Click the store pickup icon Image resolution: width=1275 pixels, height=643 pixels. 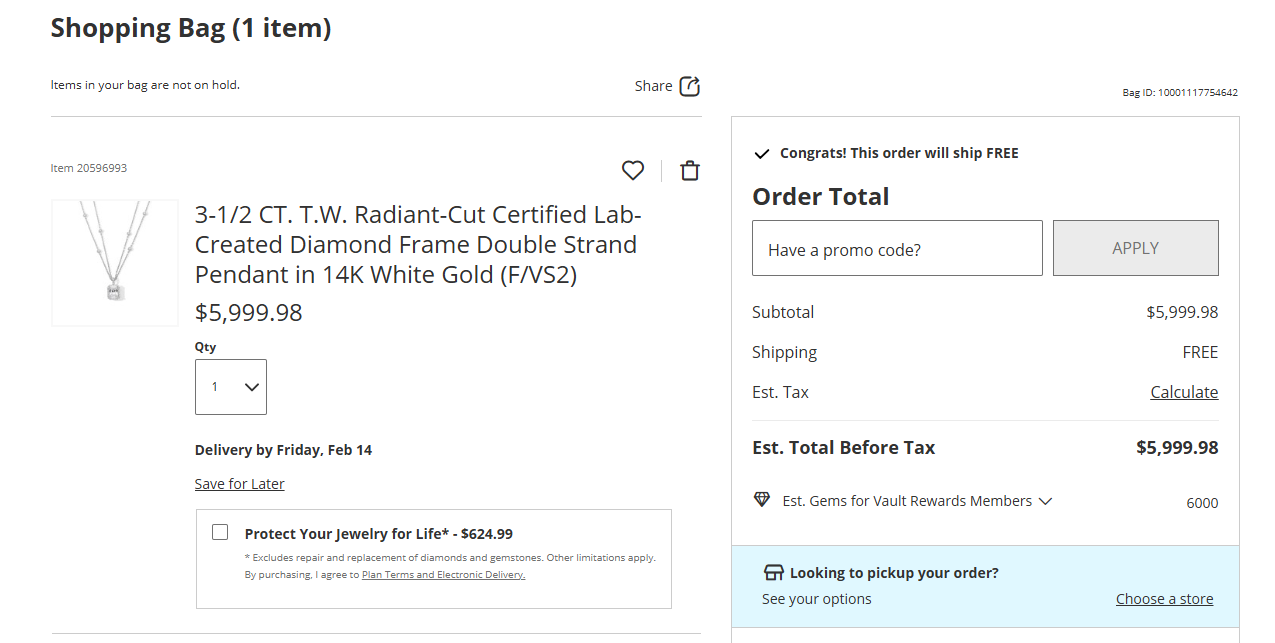click(773, 571)
